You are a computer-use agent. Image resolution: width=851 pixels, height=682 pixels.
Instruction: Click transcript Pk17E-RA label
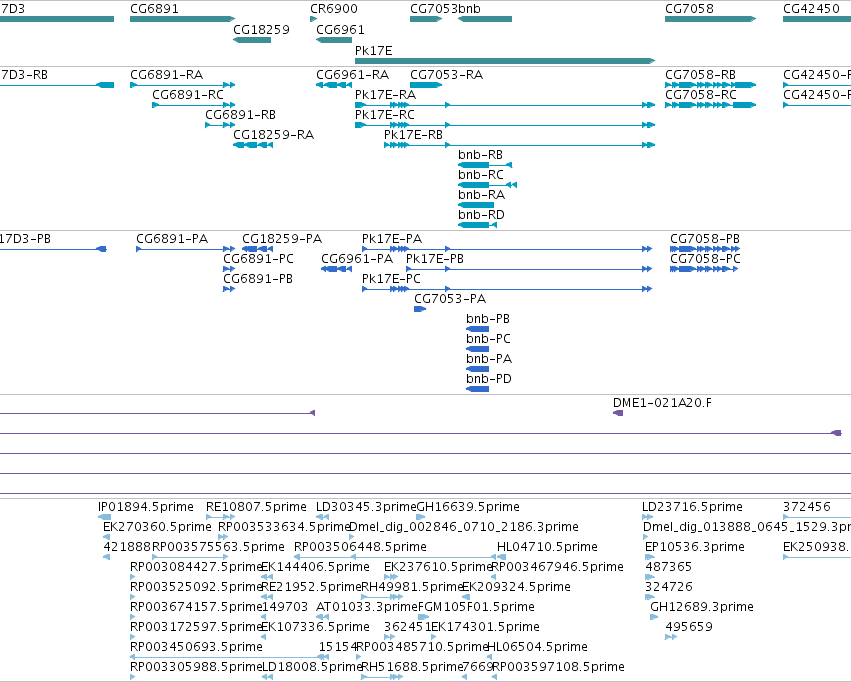pyautogui.click(x=385, y=94)
